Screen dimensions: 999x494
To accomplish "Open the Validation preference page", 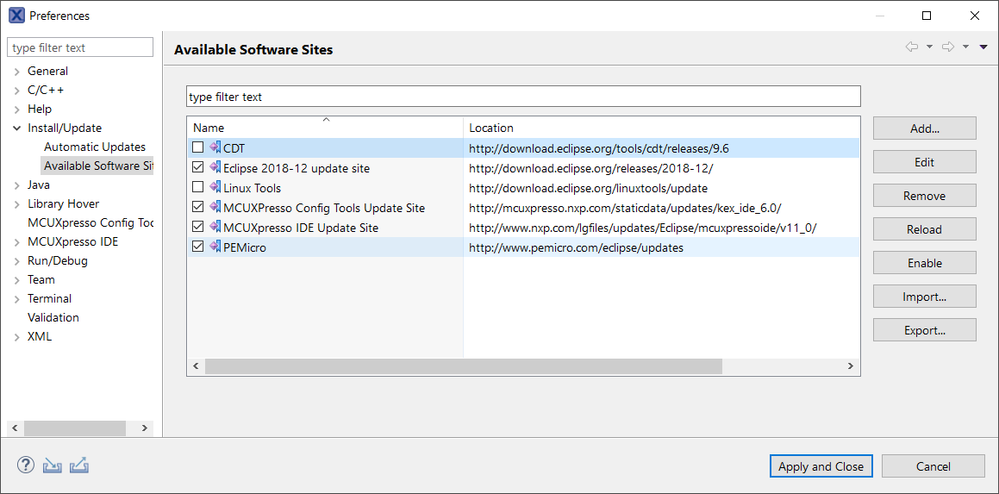I will pos(53,317).
